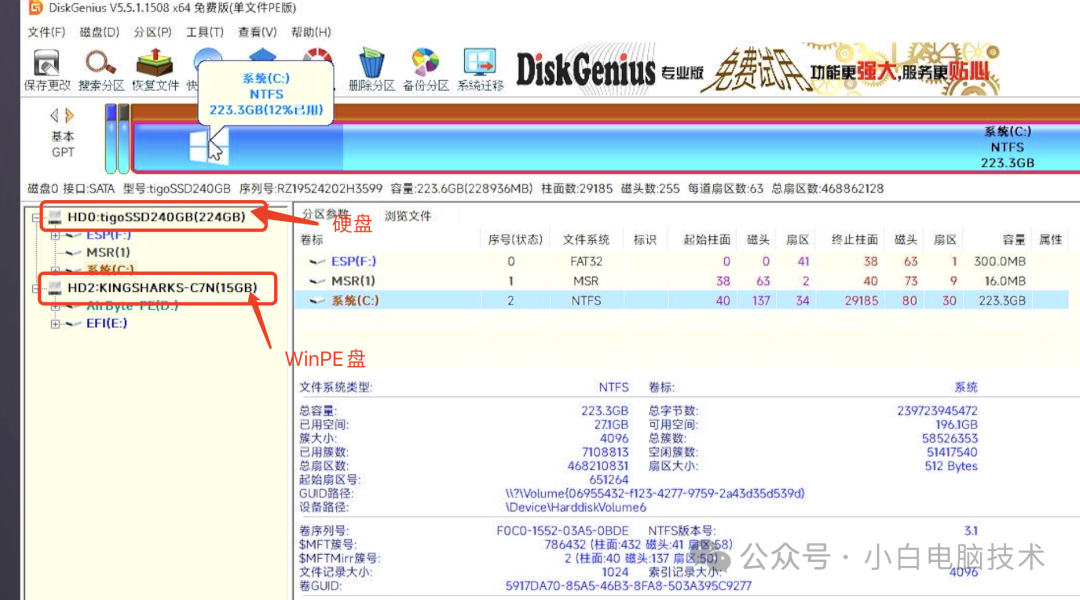Collapse the HD0:tigoSSD240GB tree node
The width and height of the screenshot is (1080, 600).
[35, 217]
